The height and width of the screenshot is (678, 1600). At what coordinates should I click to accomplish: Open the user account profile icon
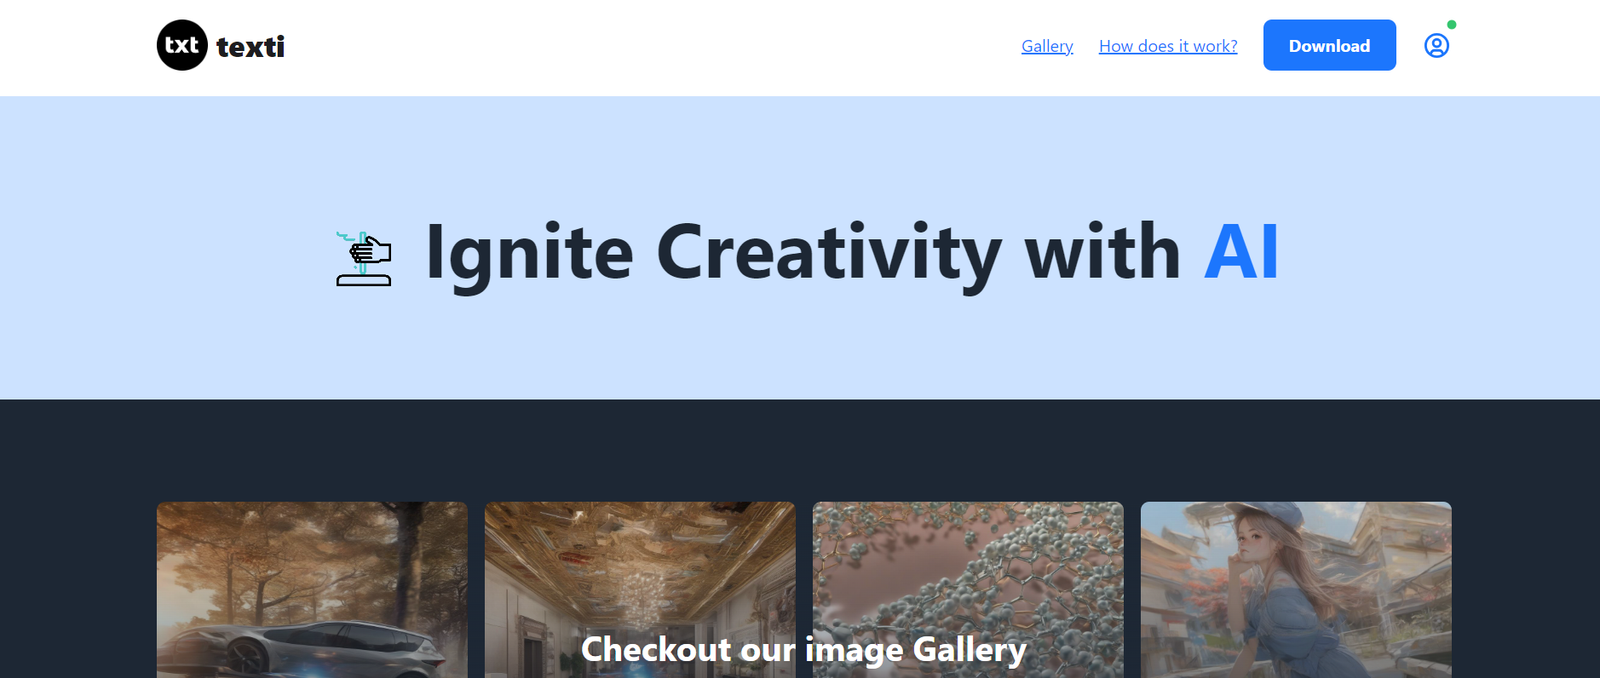pos(1436,46)
